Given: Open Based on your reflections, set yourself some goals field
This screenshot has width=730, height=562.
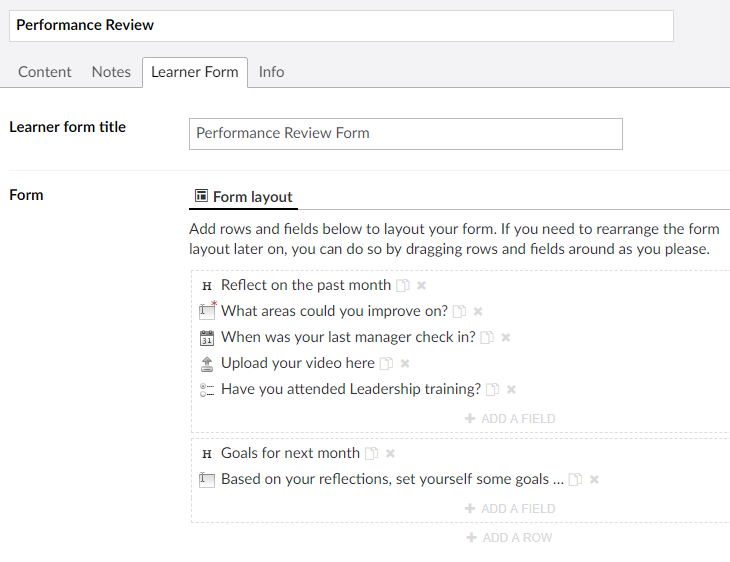Looking at the screenshot, I should [392, 479].
